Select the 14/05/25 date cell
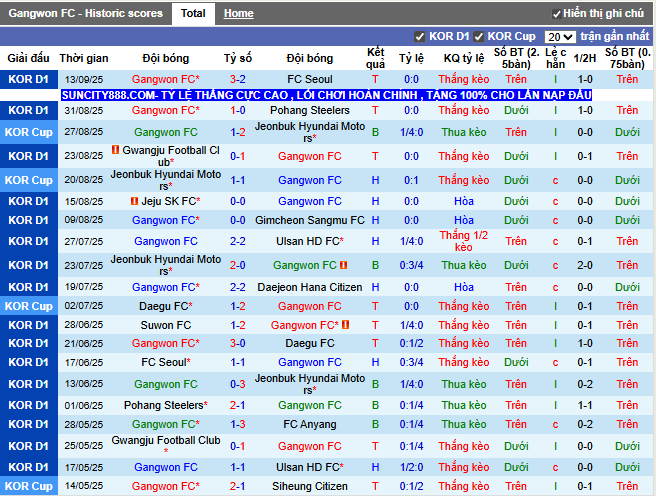 click(x=84, y=486)
